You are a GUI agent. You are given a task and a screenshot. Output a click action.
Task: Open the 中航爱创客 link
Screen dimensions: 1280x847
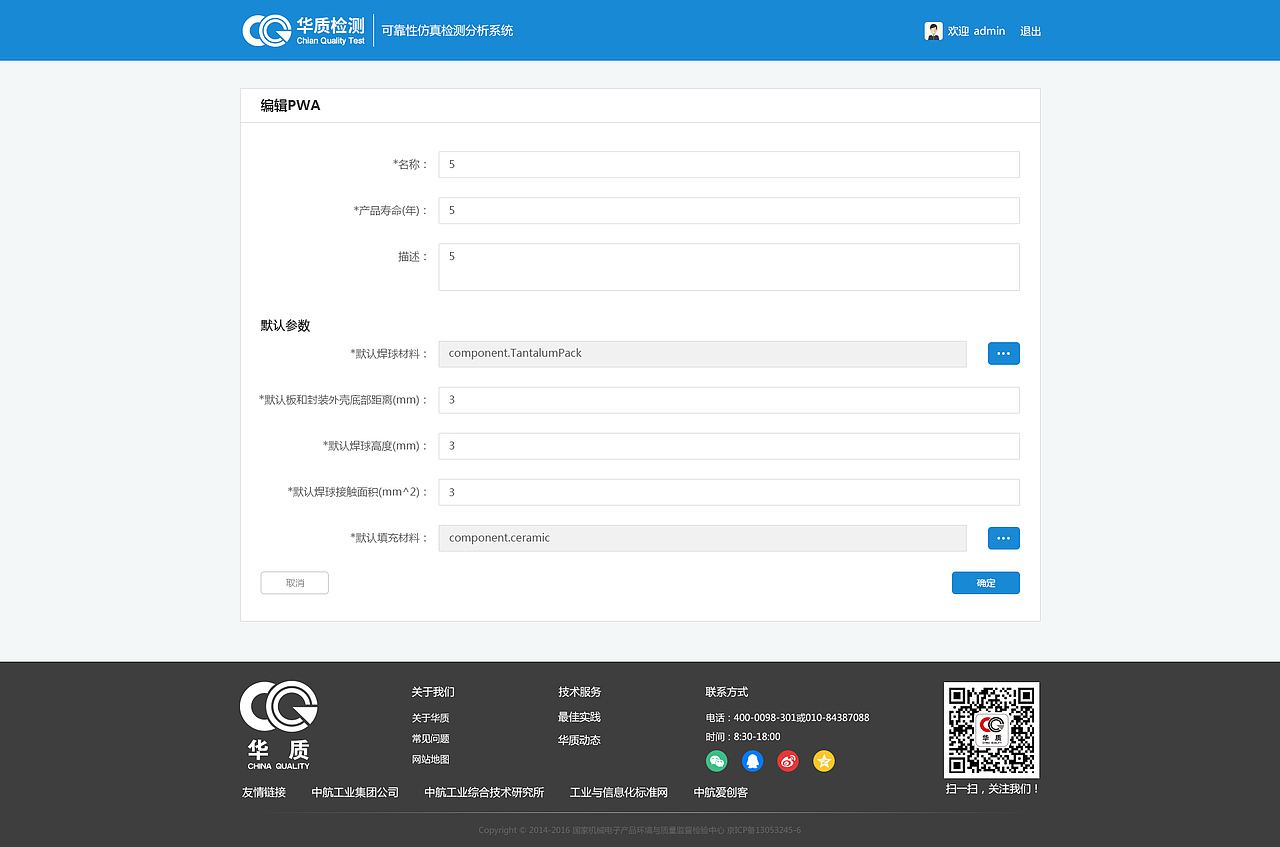coord(721,792)
